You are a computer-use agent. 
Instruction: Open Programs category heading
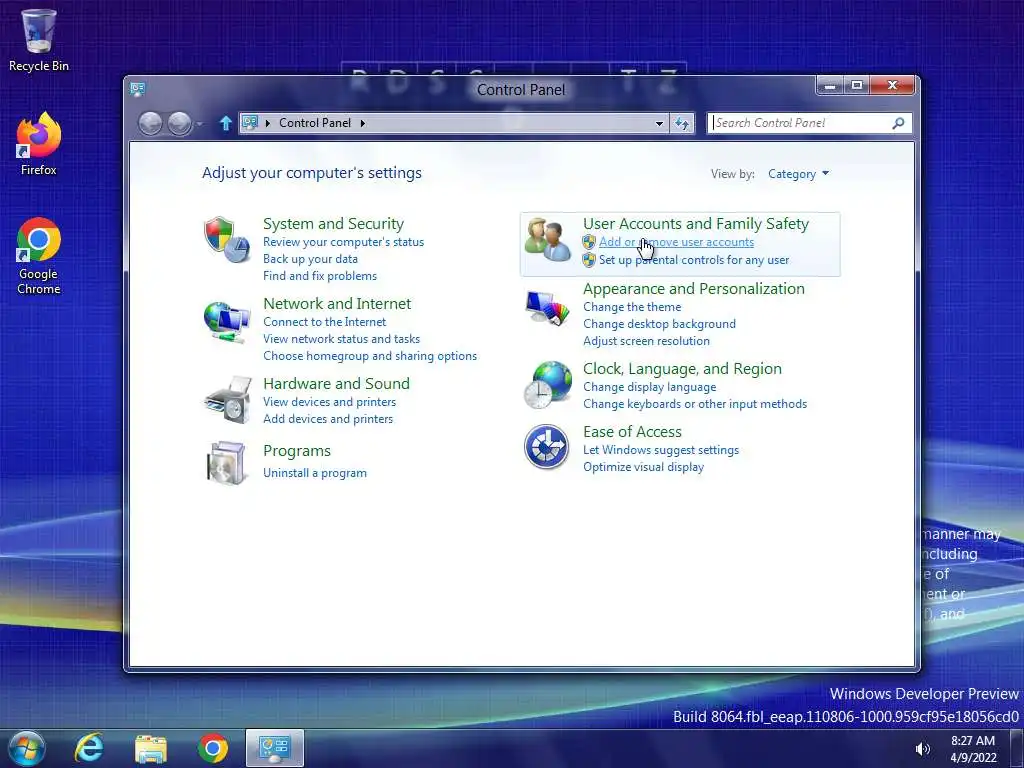click(296, 451)
